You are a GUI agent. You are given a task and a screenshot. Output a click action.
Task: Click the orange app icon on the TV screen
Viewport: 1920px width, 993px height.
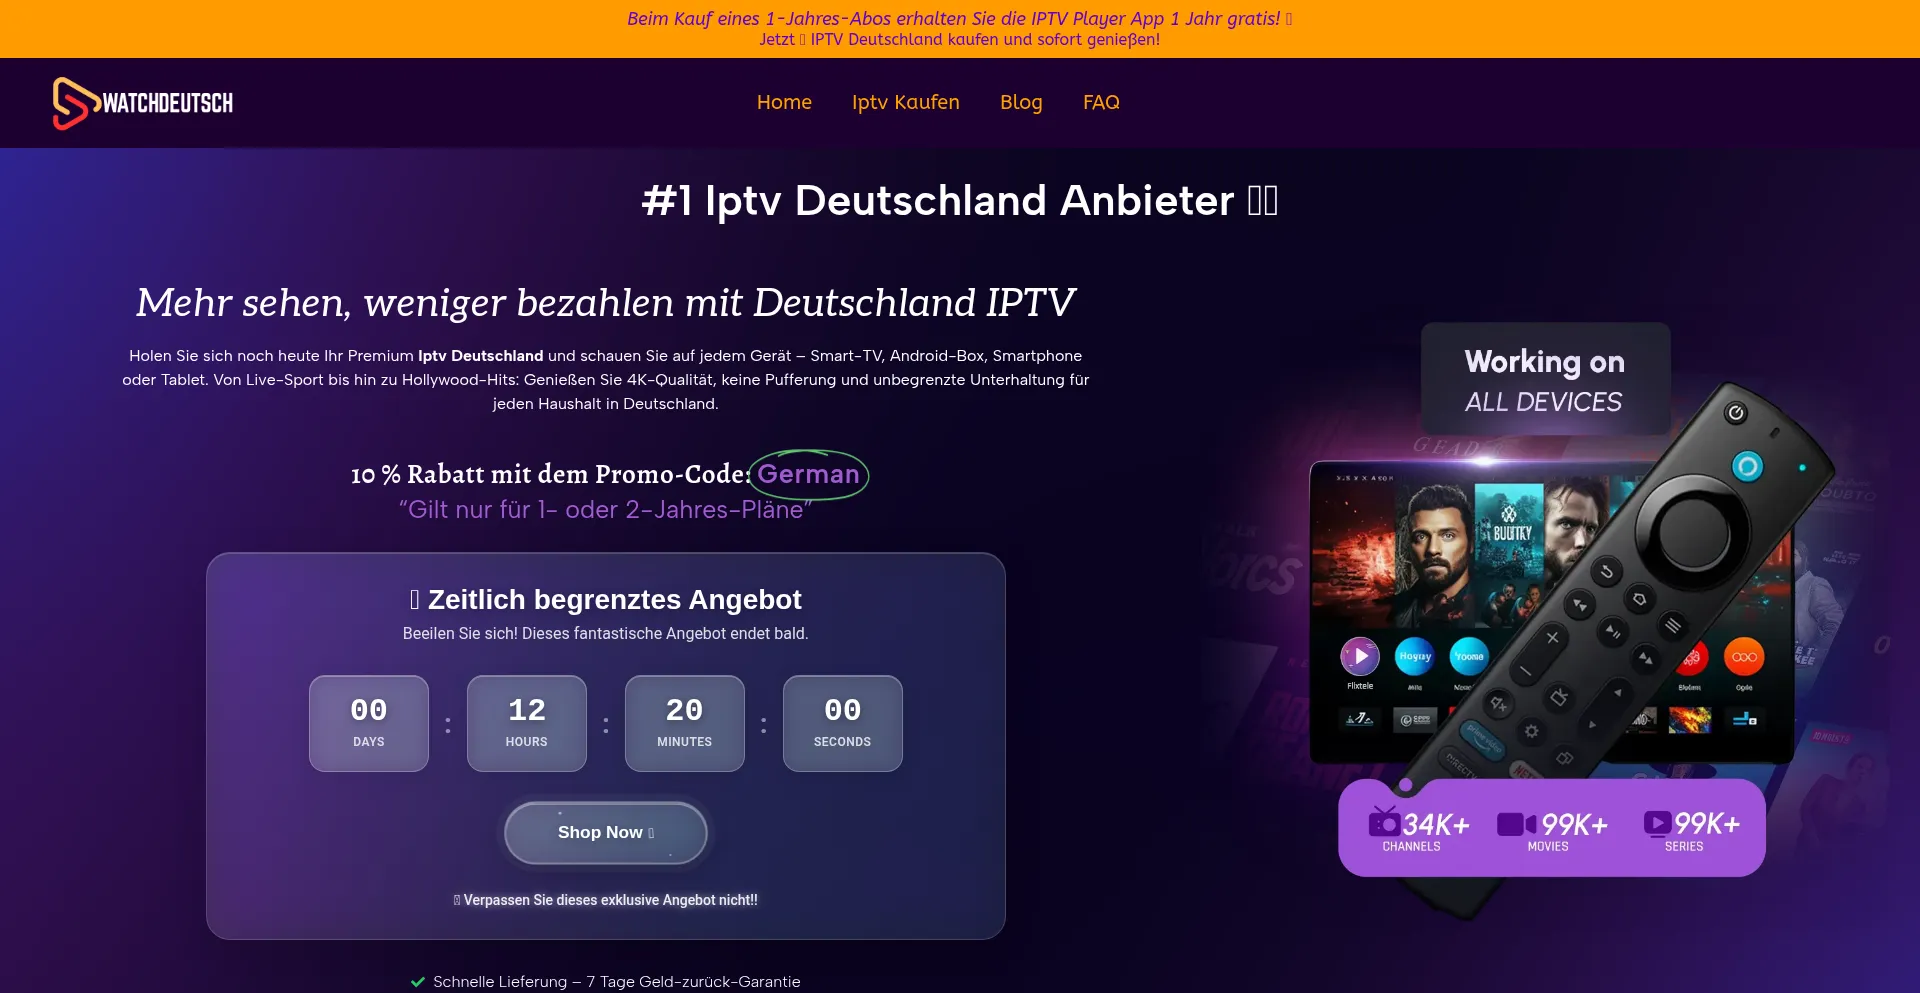coord(1744,657)
